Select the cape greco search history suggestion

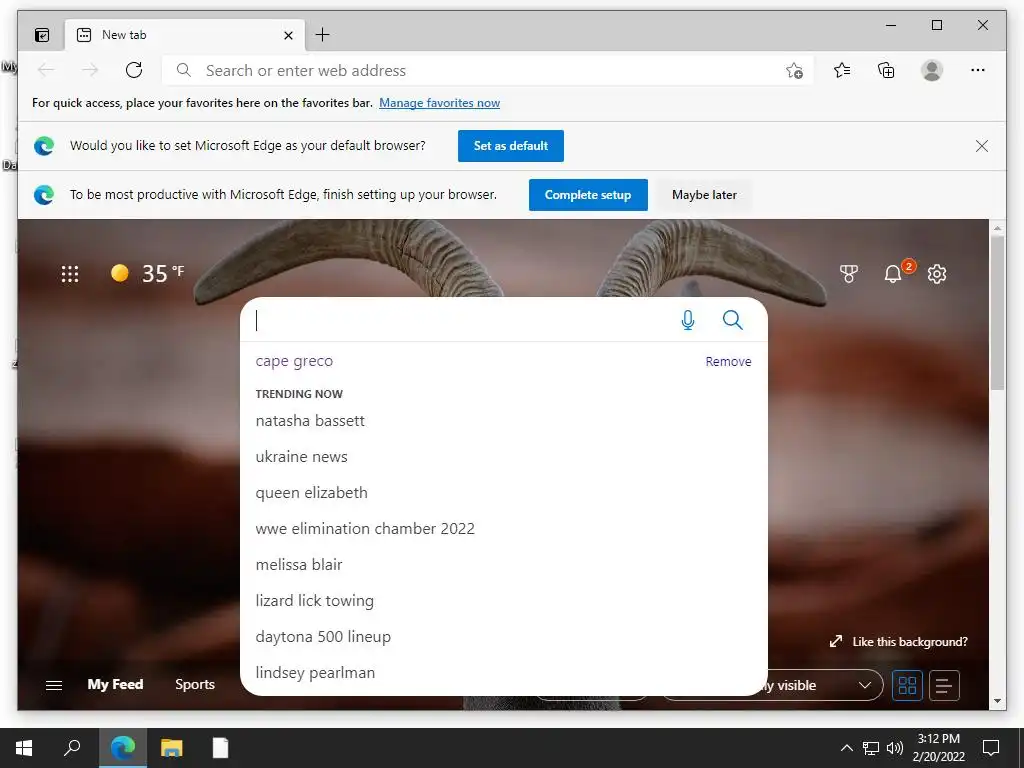[x=294, y=361]
